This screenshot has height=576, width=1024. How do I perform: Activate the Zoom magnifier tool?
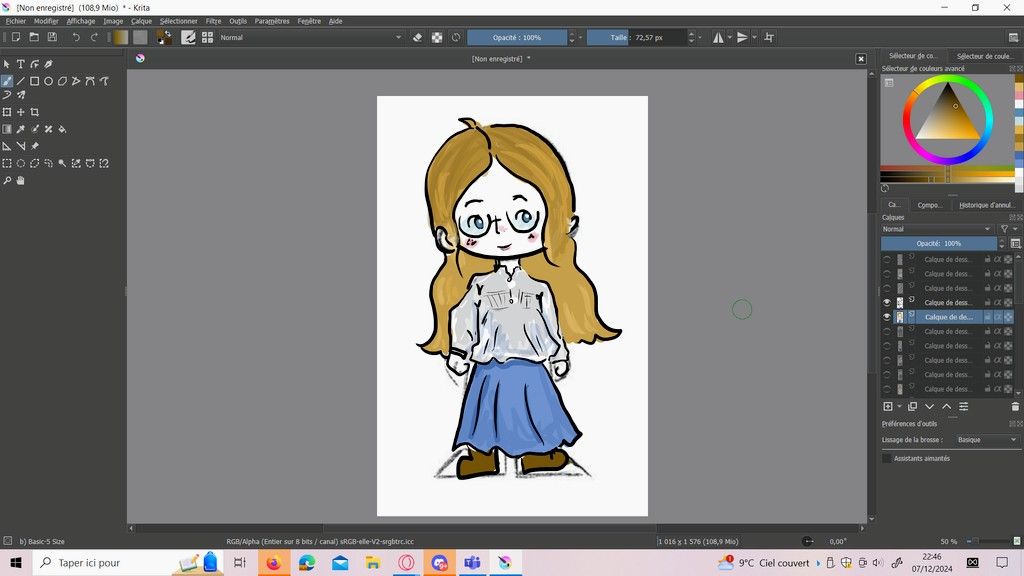(7, 181)
